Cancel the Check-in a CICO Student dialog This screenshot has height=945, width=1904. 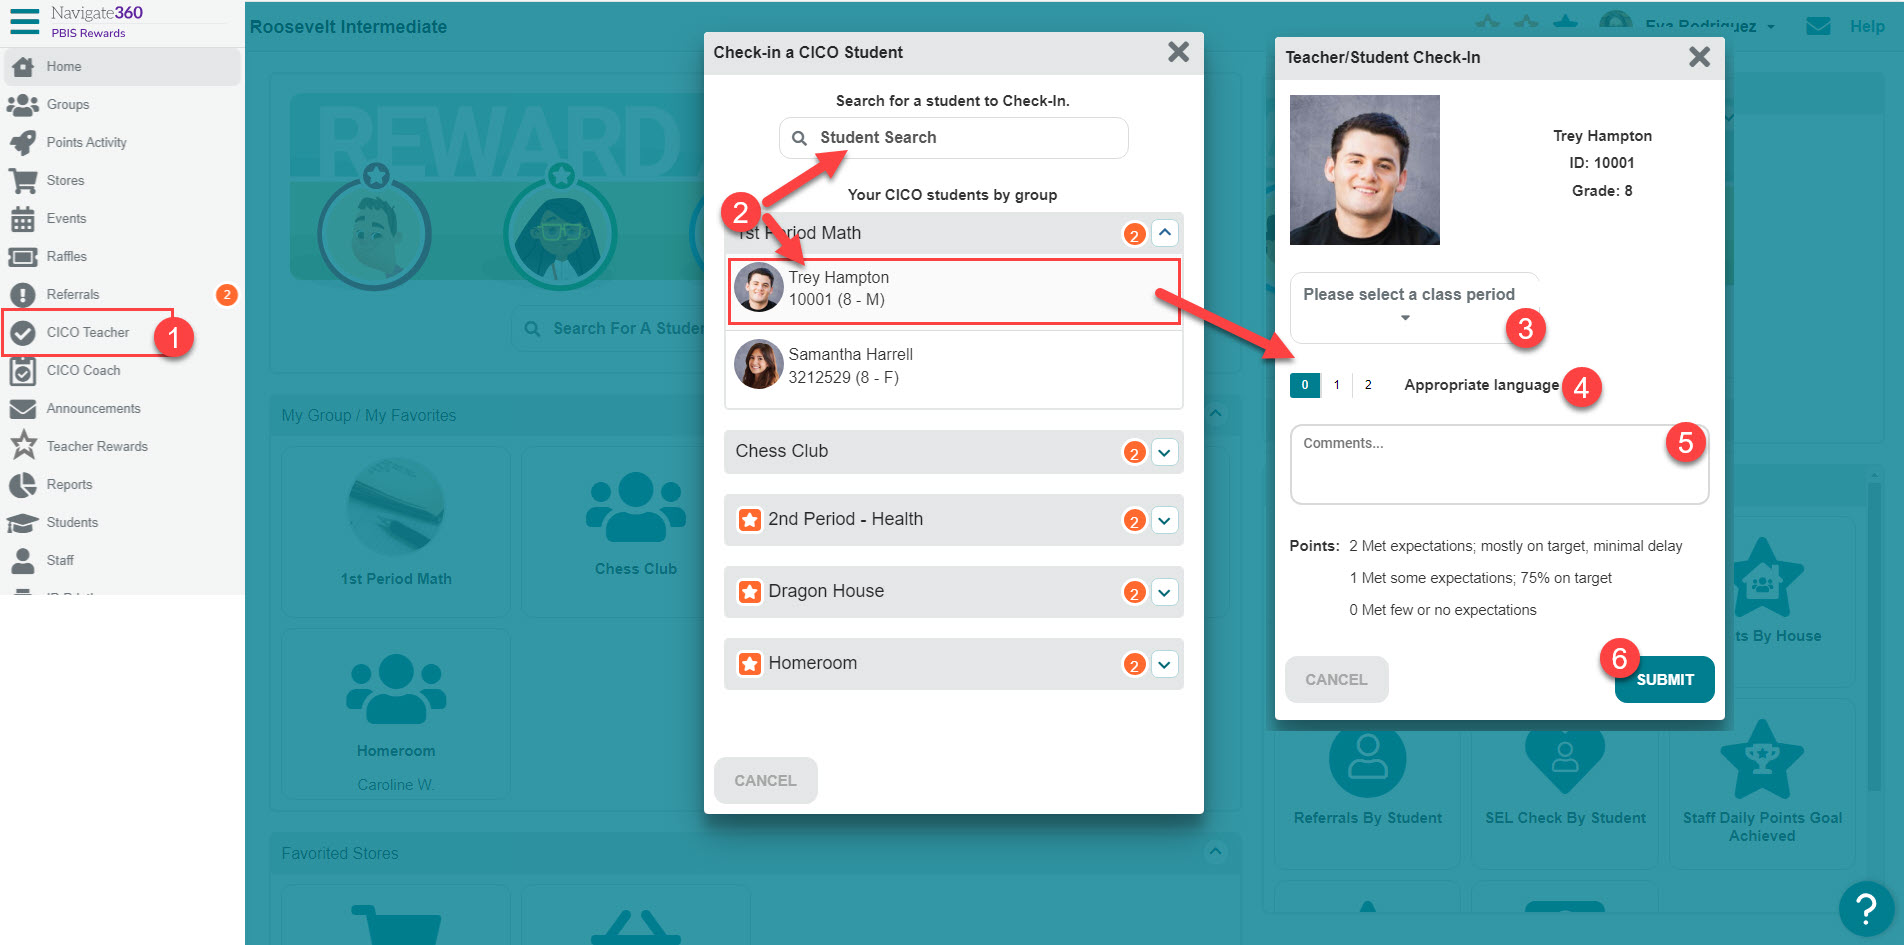point(764,780)
